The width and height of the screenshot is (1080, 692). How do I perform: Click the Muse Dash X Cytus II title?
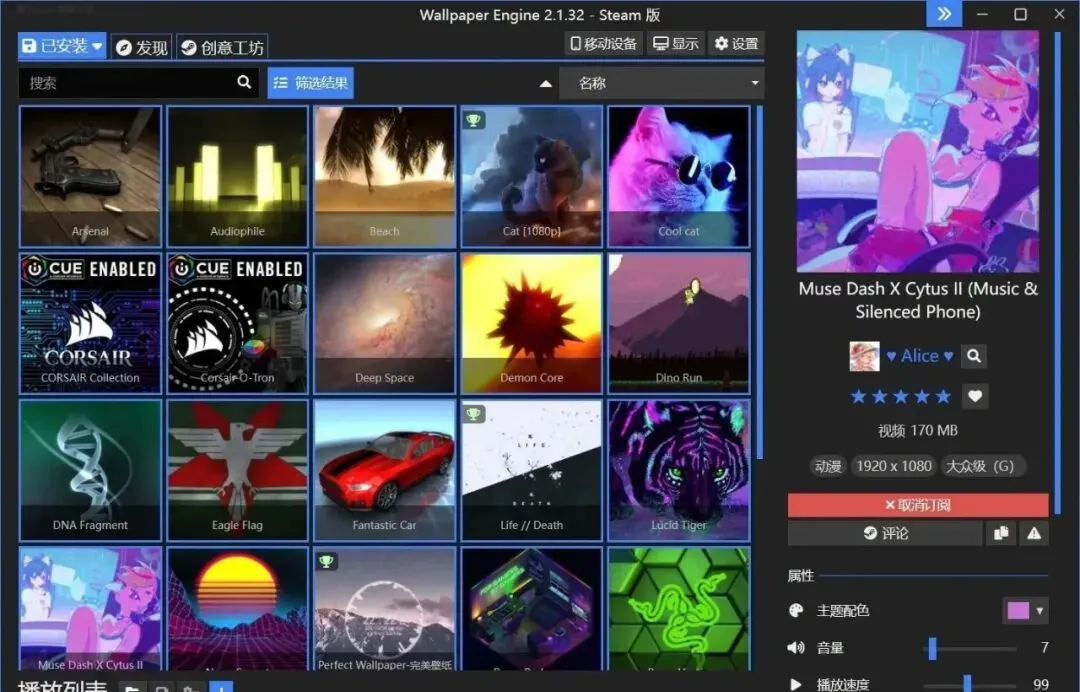pos(918,300)
